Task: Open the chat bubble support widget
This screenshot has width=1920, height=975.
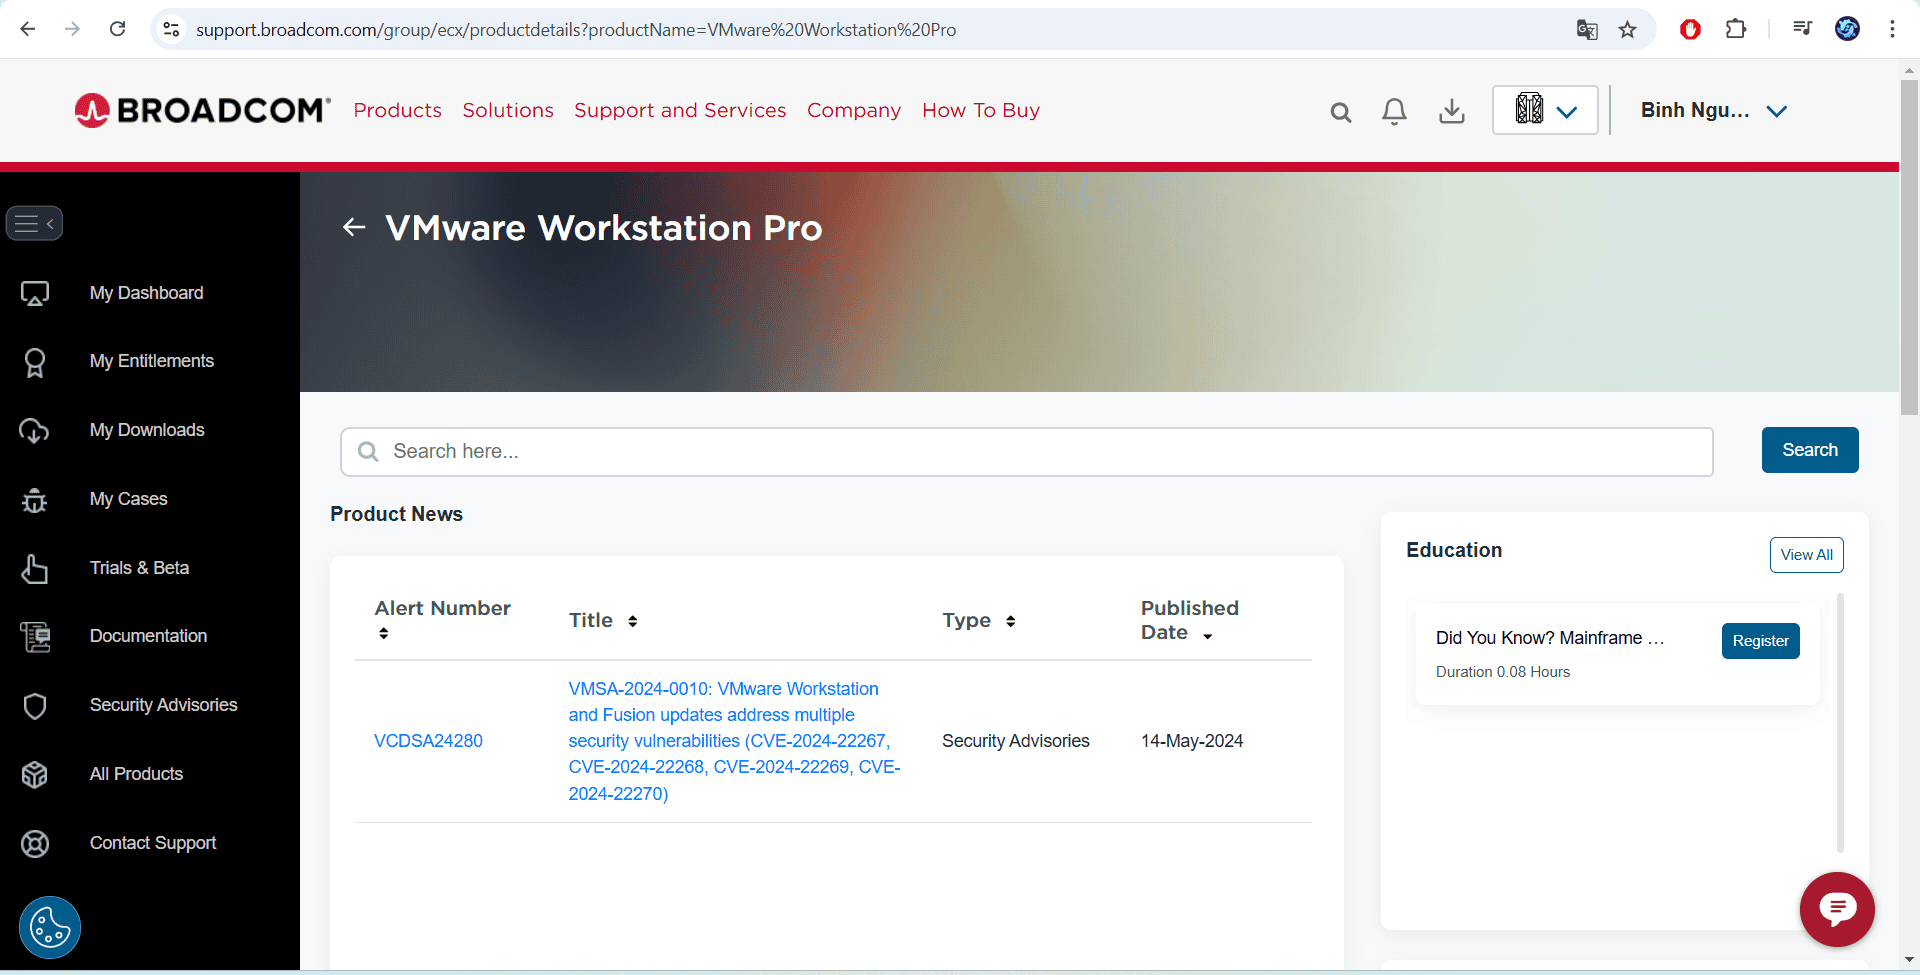Action: [x=1836, y=909]
